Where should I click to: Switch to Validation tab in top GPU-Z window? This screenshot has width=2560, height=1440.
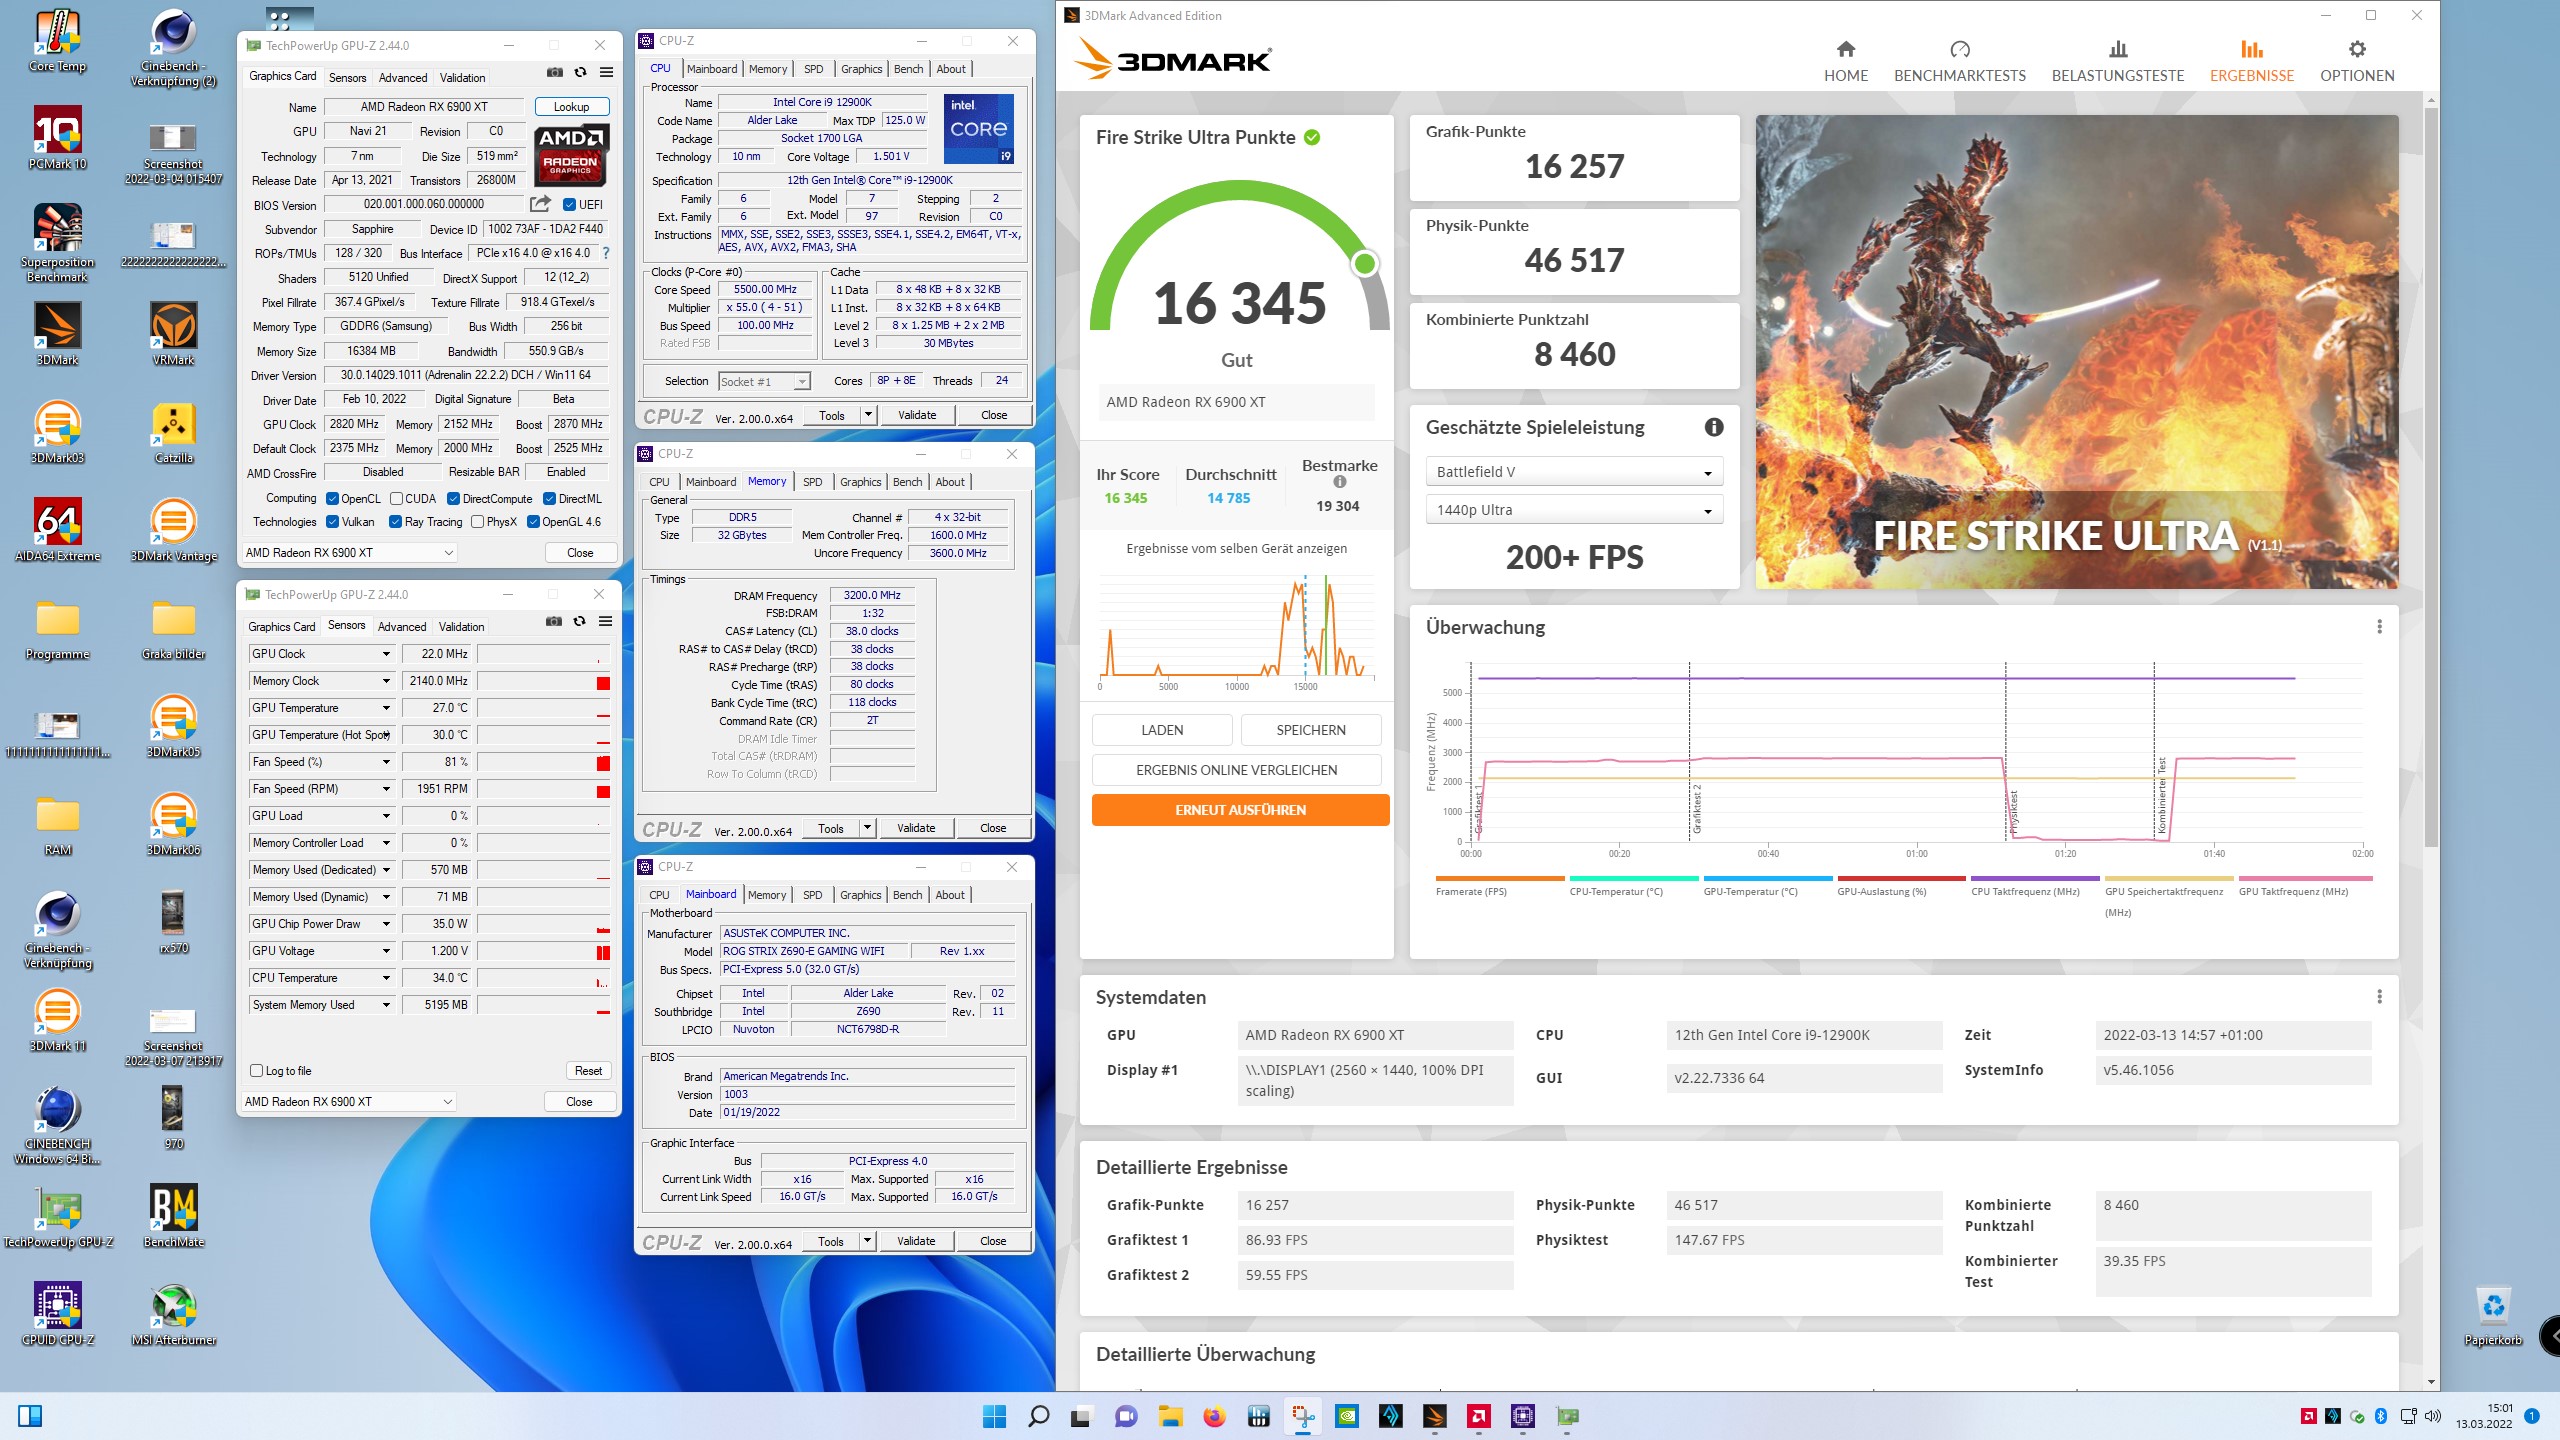[462, 77]
